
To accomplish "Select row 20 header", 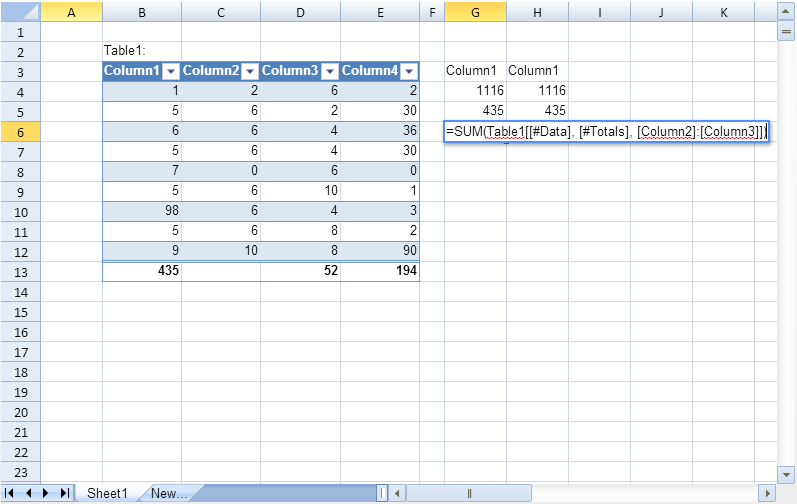I will (20, 412).
